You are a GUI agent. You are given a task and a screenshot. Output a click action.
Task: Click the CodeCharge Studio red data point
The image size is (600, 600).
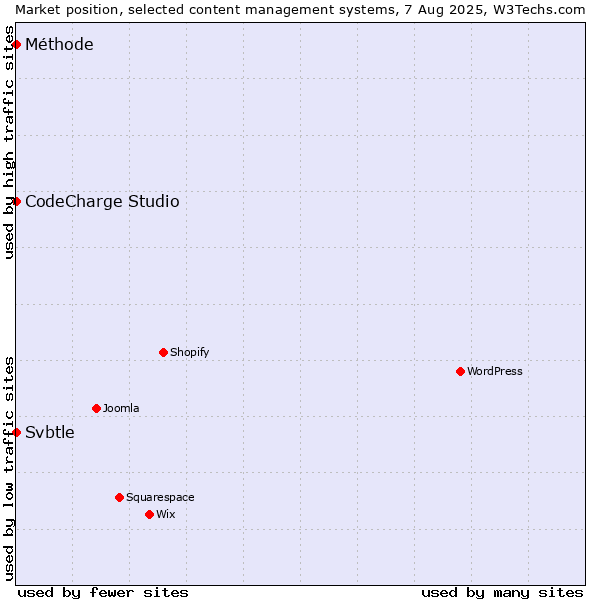(x=16, y=202)
